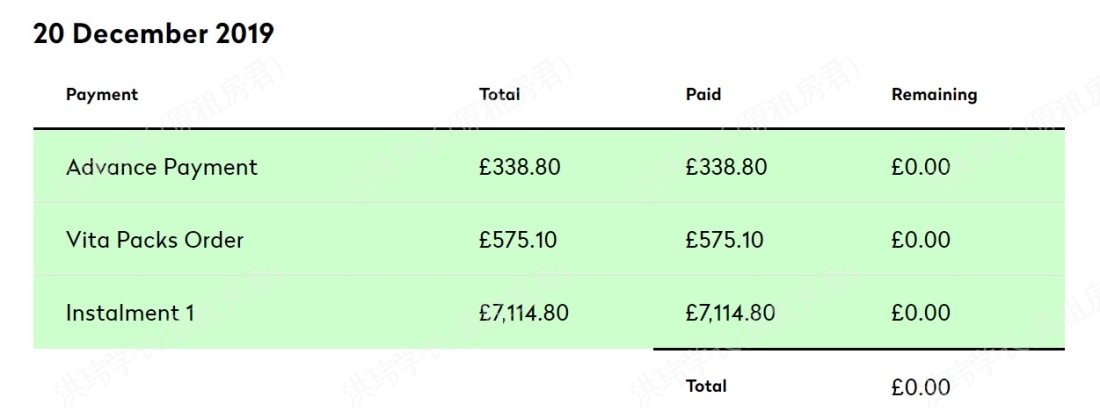Select the Payment column header

click(102, 94)
